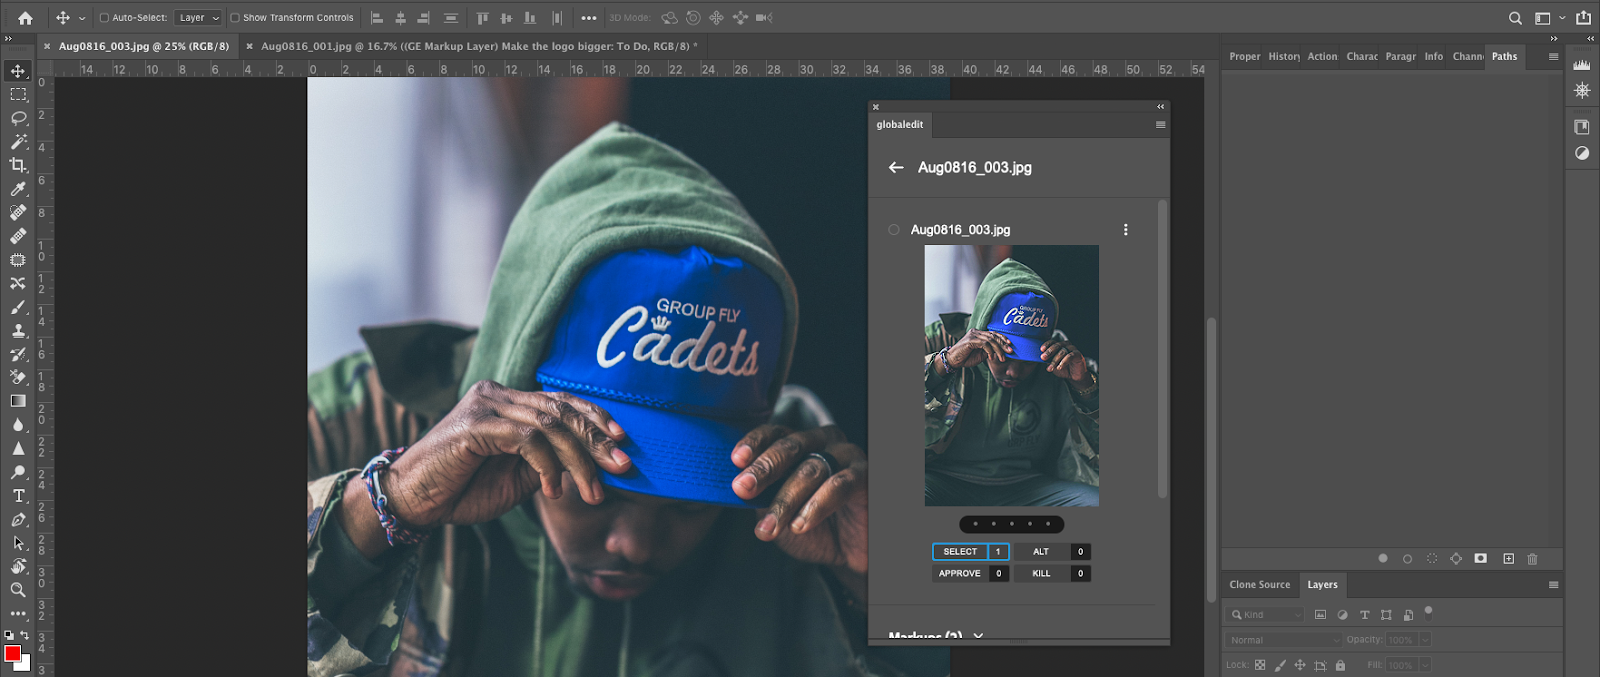1600x677 pixels.
Task: Toggle type layers filter in Layers panel
Action: tap(1364, 615)
